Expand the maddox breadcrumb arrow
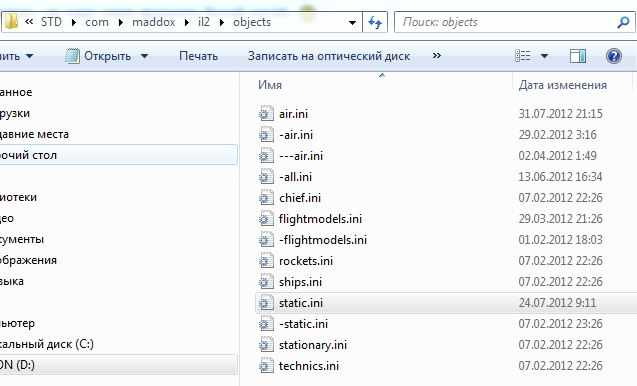 point(186,22)
